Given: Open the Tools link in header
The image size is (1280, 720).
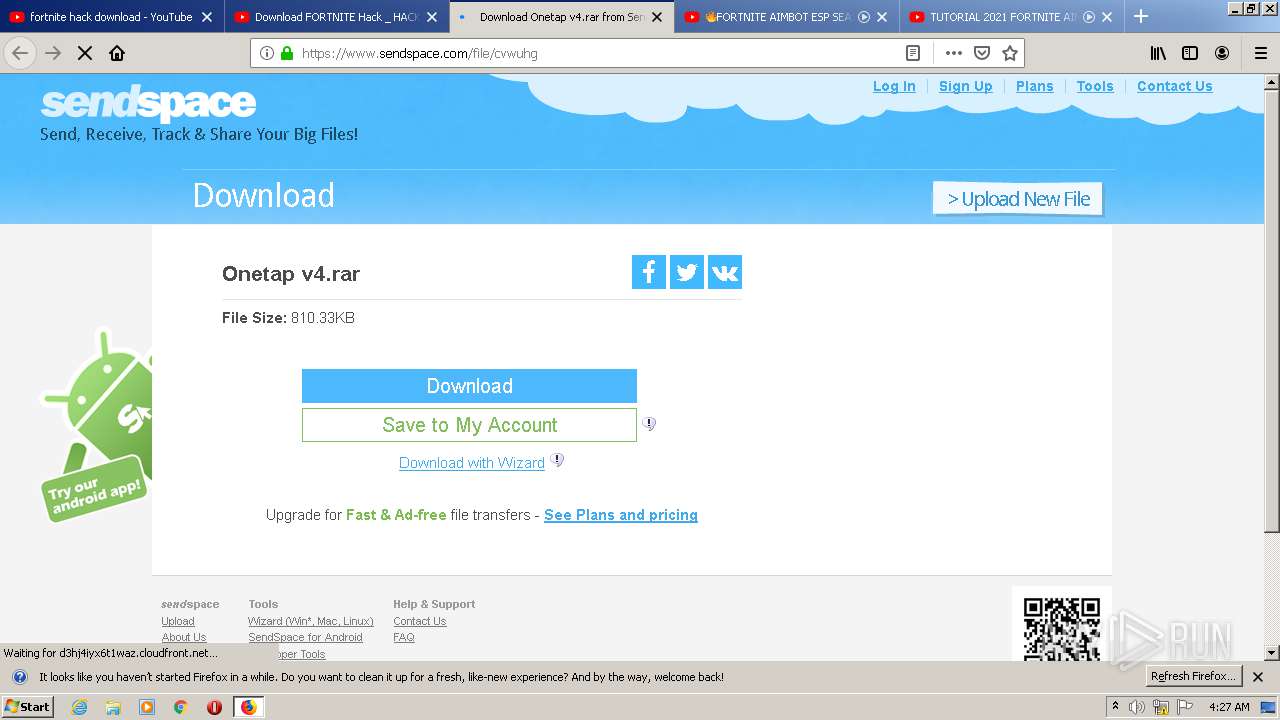Looking at the screenshot, I should click(x=1095, y=86).
